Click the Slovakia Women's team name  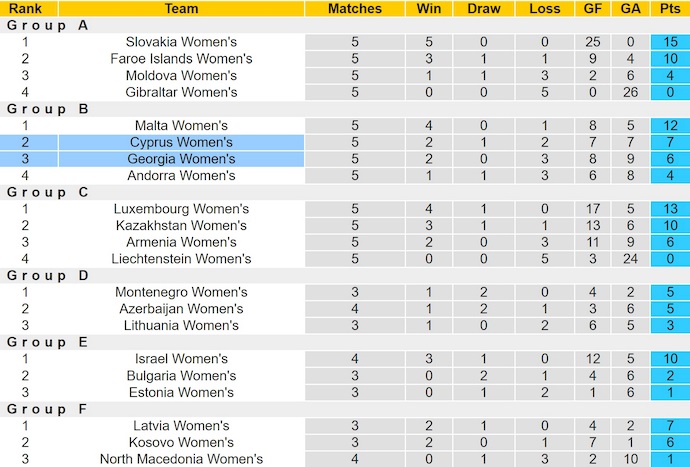181,42
